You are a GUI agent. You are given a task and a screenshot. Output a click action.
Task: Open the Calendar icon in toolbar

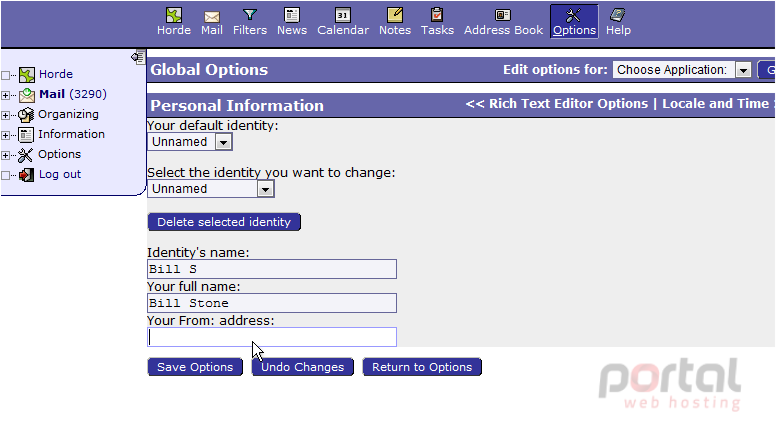coord(342,15)
